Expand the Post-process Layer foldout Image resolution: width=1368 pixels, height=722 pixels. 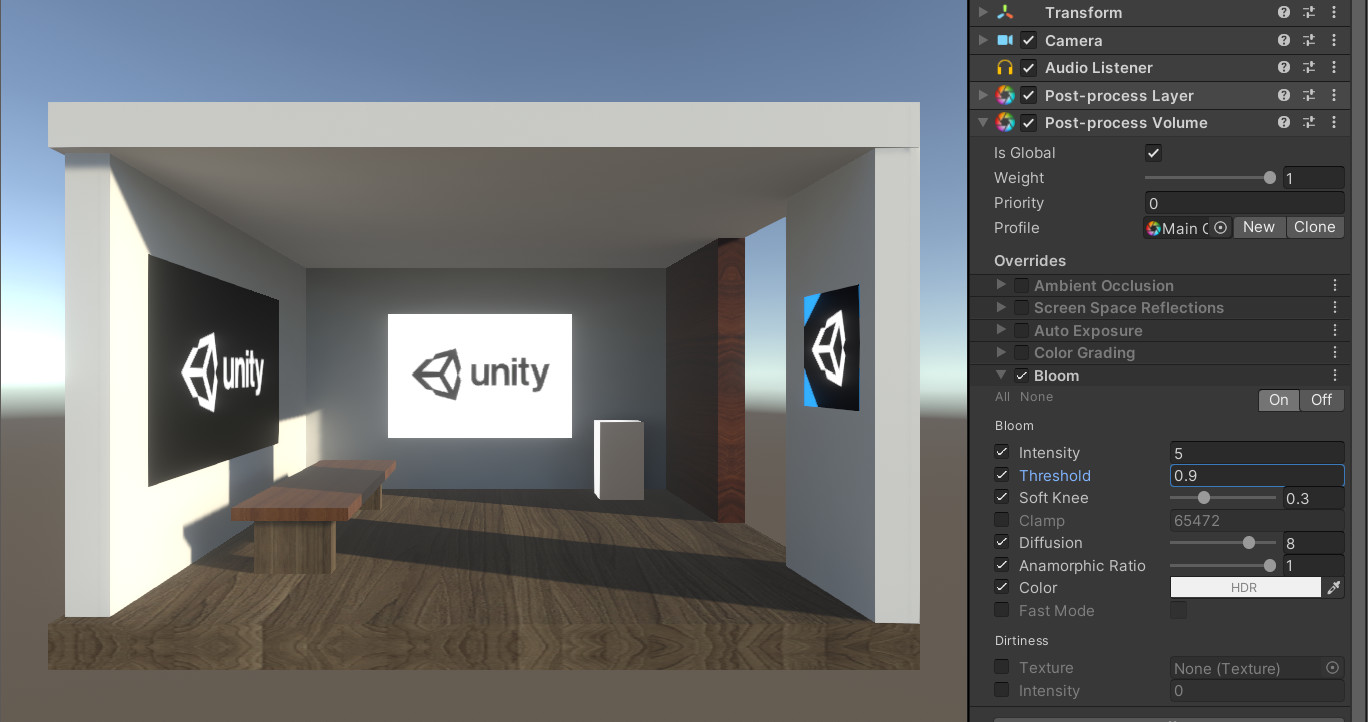(x=983, y=95)
